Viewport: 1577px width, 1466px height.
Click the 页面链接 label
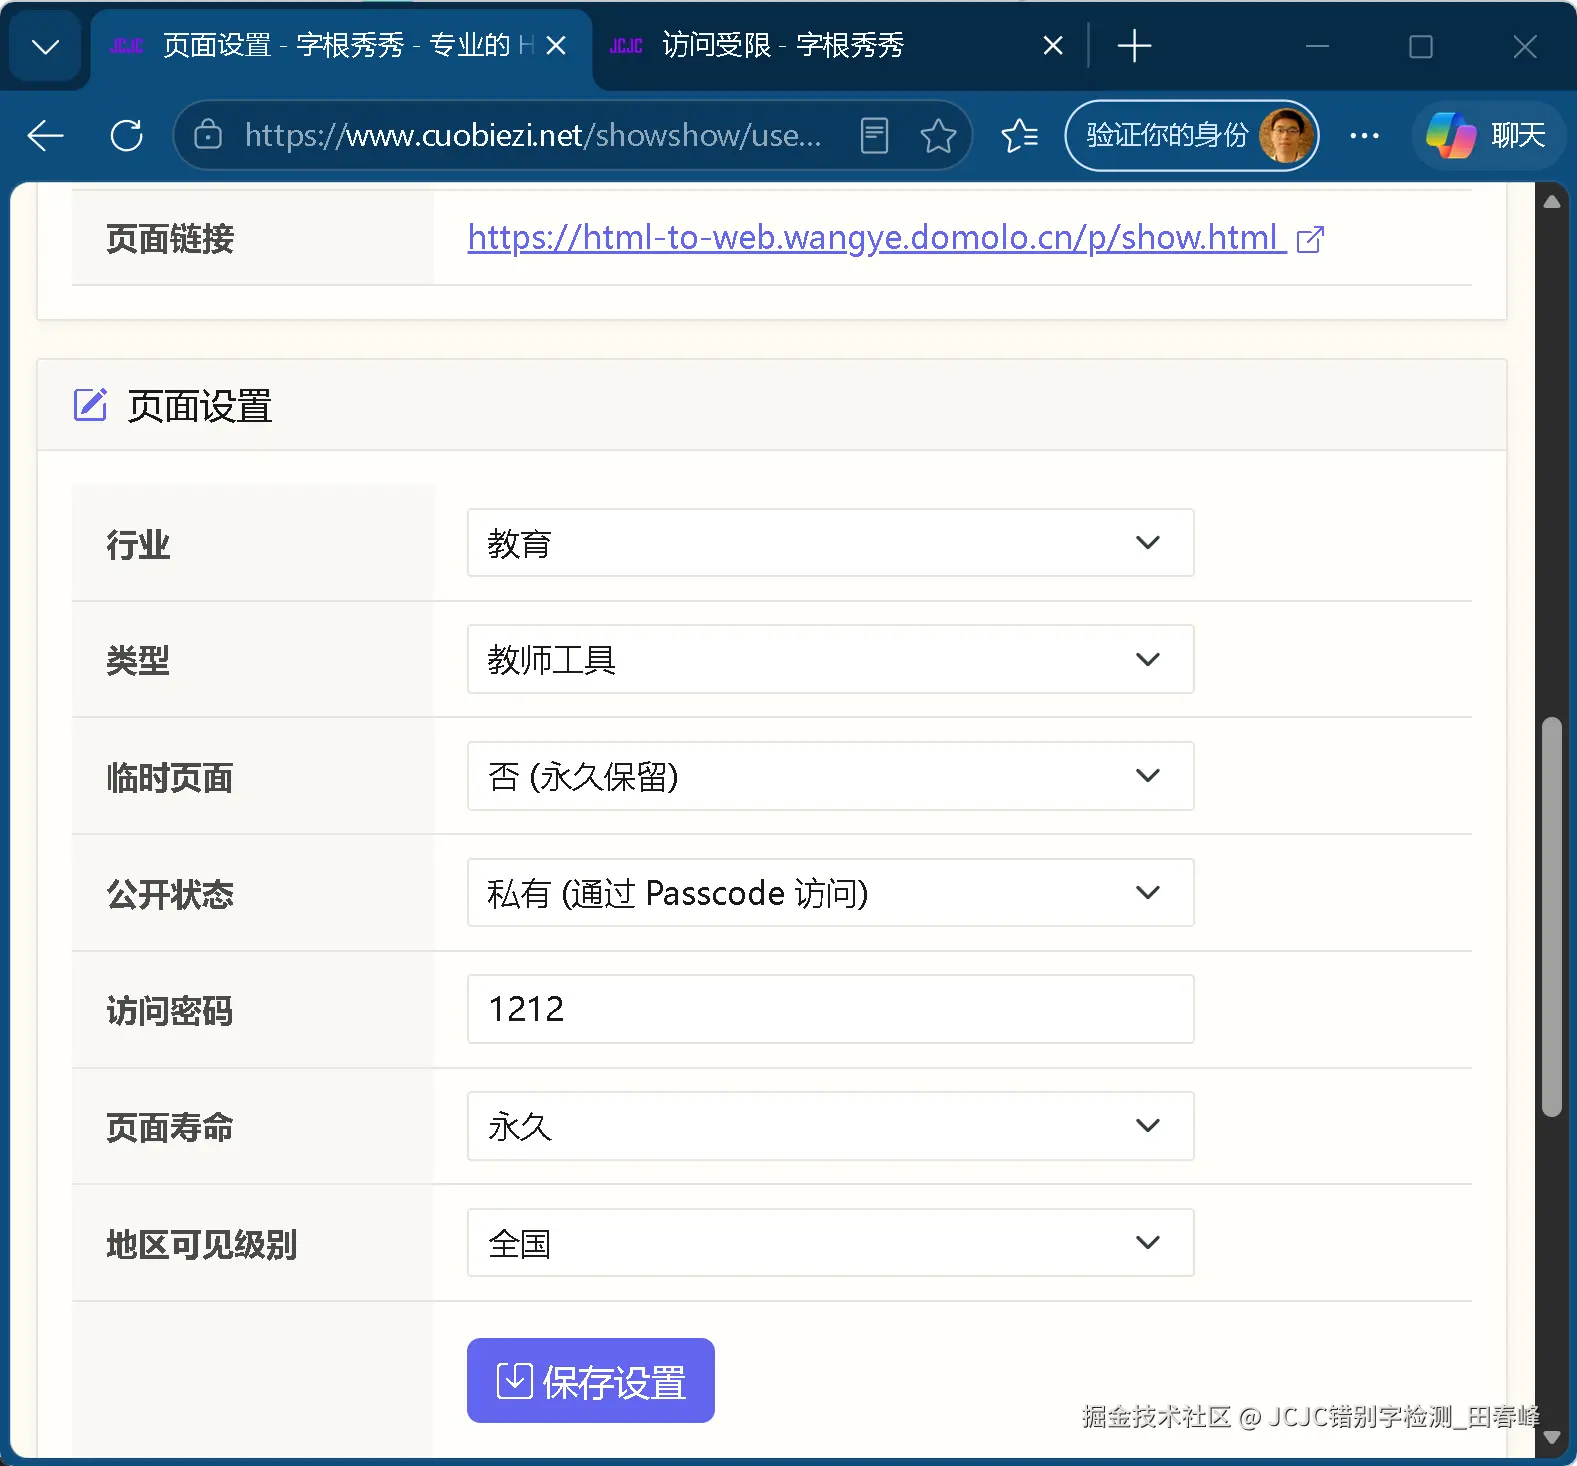pyautogui.click(x=170, y=239)
